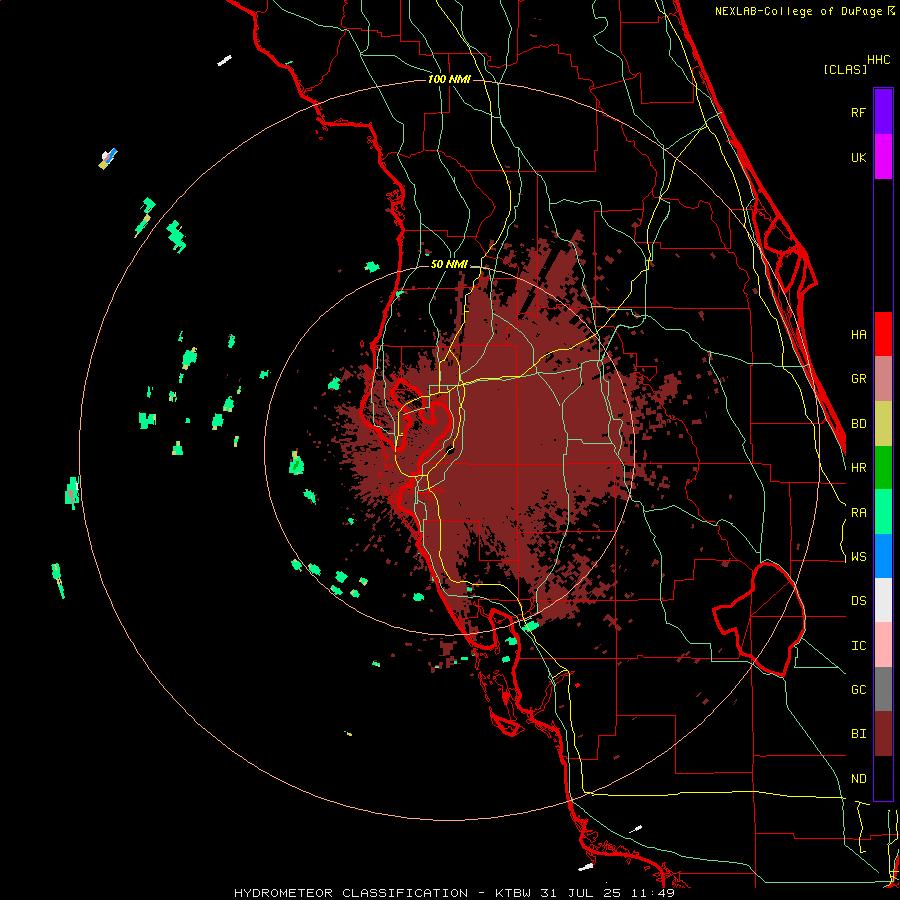900x900 pixels.
Task: Click the 'ND' legend label text
Action: [x=858, y=779]
